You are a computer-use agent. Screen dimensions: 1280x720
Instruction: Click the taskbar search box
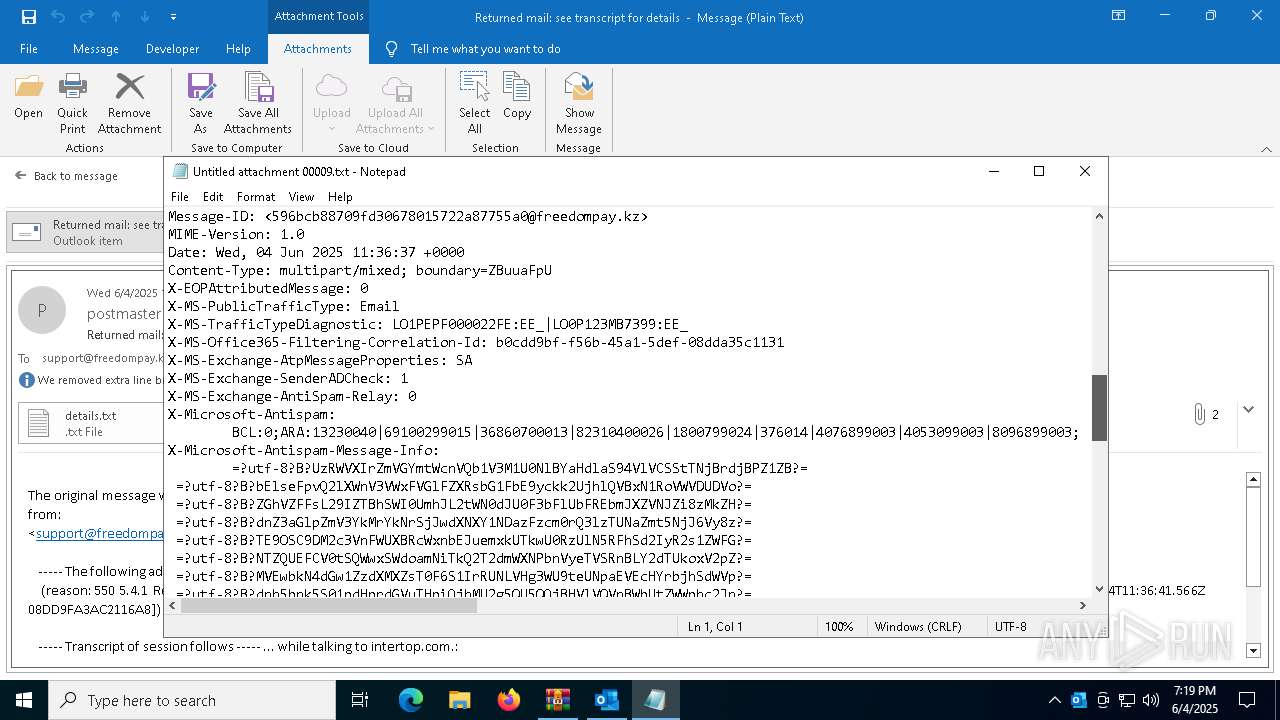tap(192, 700)
